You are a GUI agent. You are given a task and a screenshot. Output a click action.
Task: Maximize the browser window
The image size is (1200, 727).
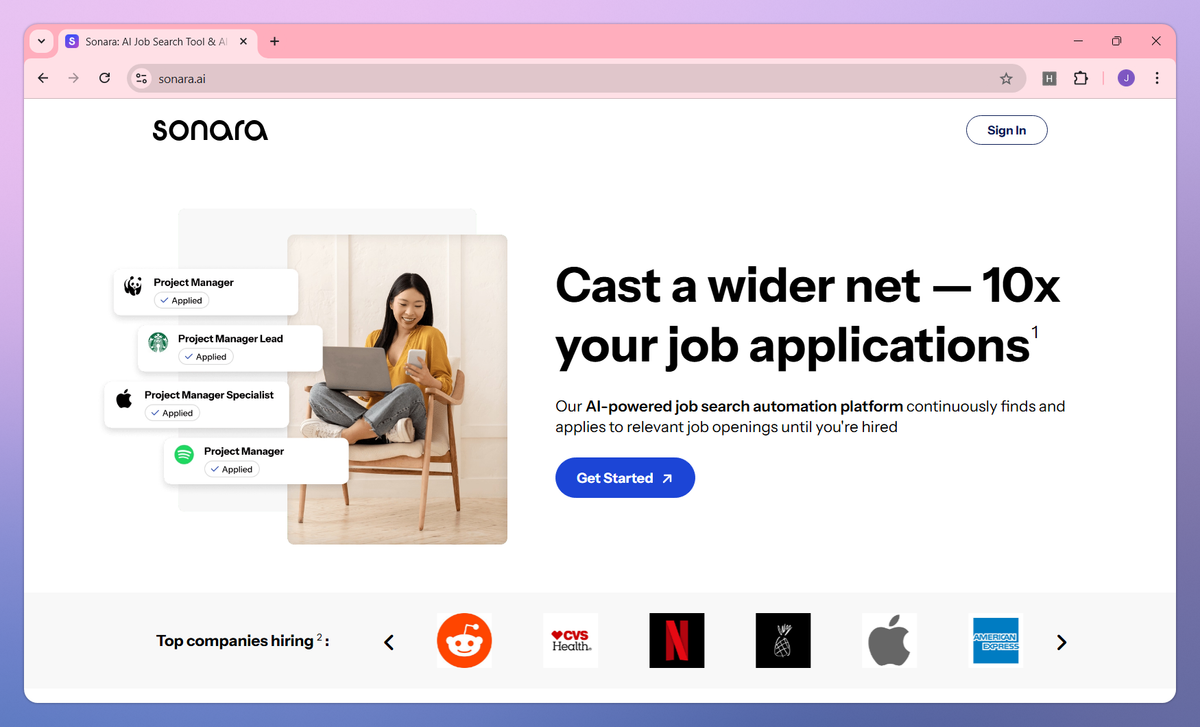[1117, 41]
